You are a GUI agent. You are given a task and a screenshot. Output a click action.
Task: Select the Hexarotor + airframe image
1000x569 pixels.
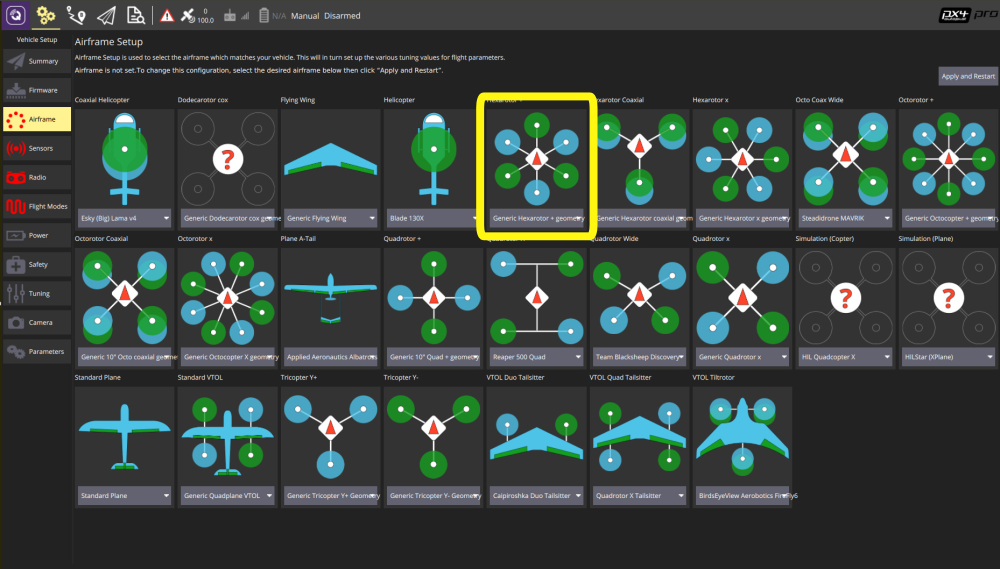[536, 158]
